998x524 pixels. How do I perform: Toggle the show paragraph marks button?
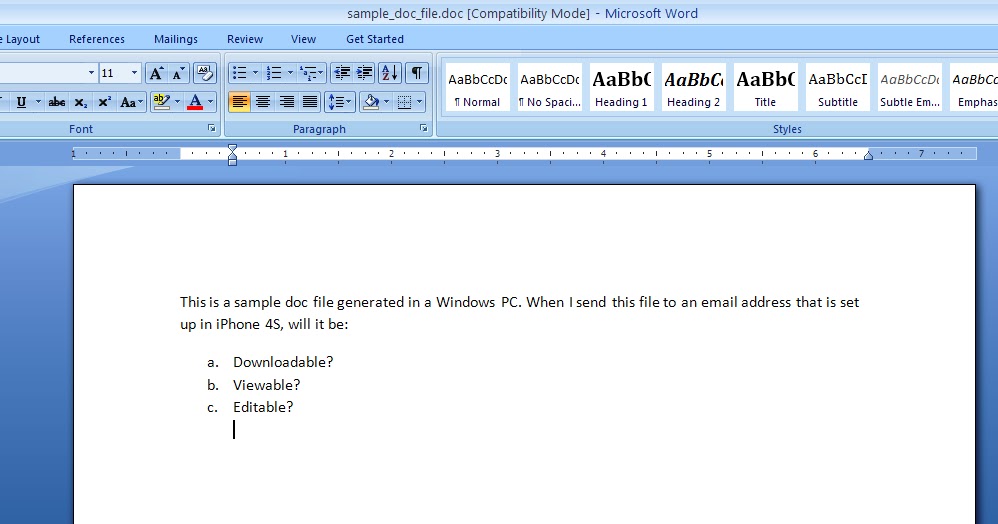point(416,73)
